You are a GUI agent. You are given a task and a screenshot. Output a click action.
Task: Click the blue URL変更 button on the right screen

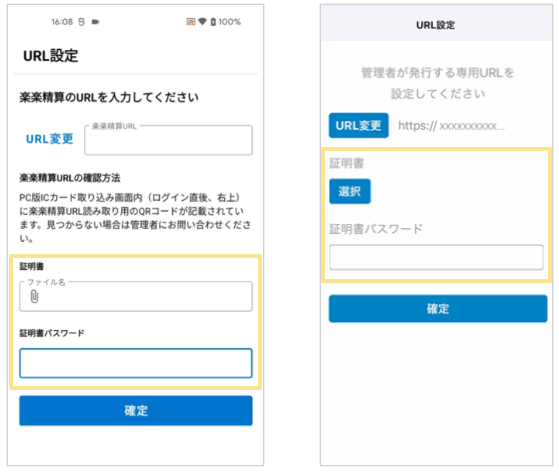pyautogui.click(x=359, y=125)
